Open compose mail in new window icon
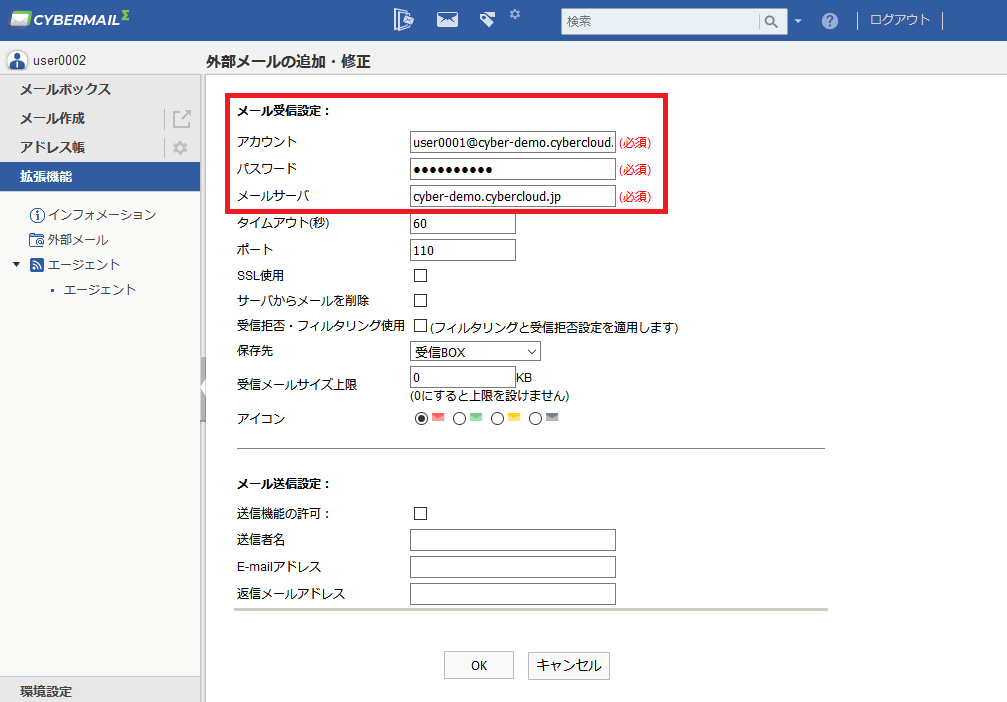 pyautogui.click(x=182, y=119)
